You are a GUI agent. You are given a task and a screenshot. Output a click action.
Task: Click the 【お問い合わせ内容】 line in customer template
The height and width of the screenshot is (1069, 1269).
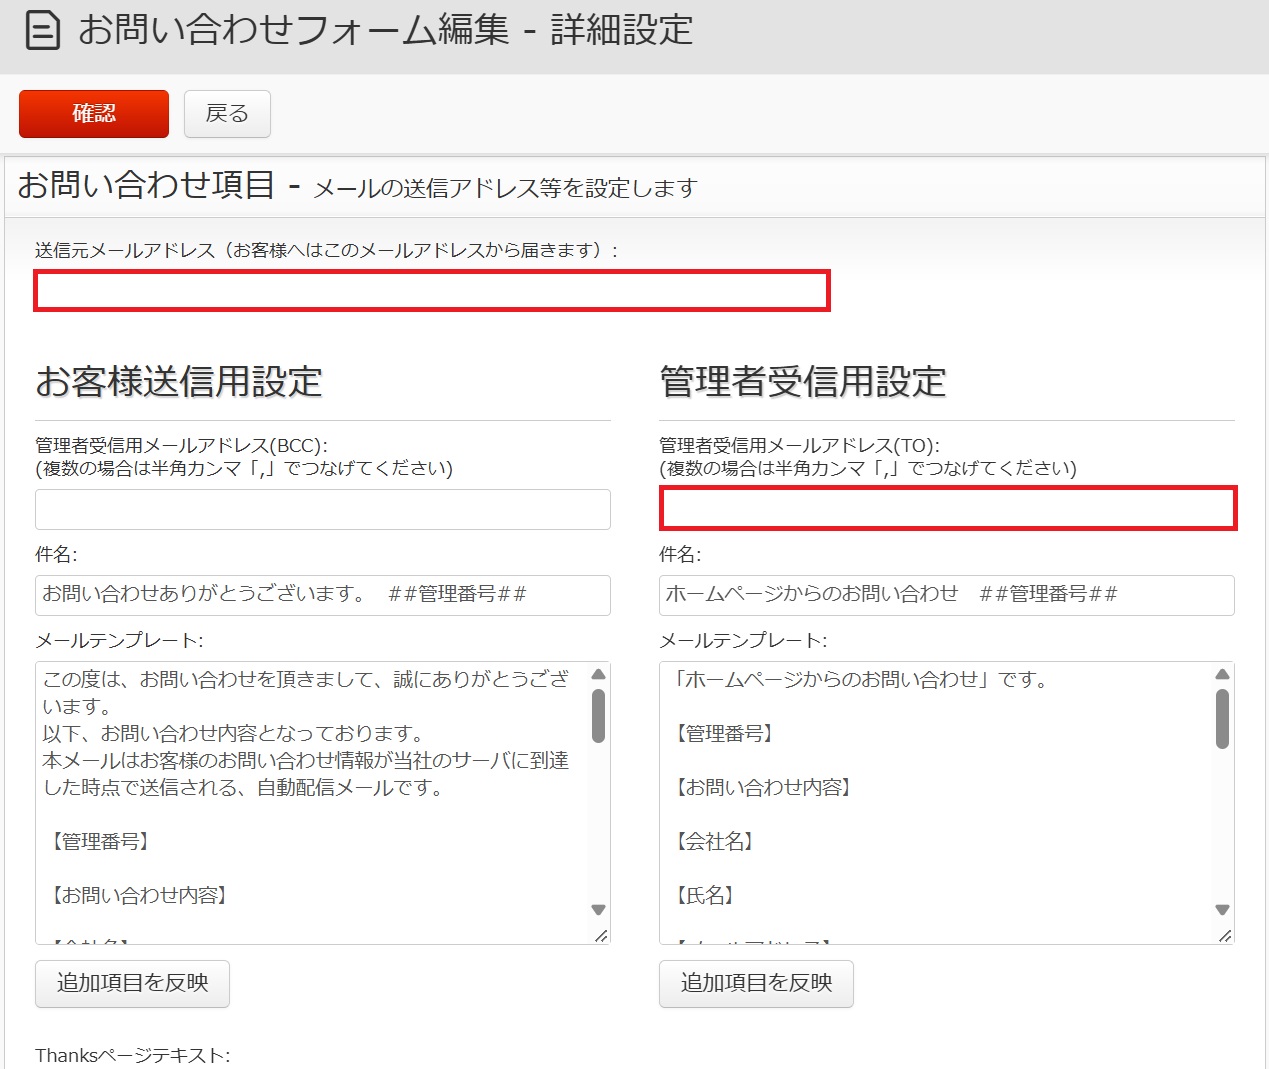click(139, 896)
